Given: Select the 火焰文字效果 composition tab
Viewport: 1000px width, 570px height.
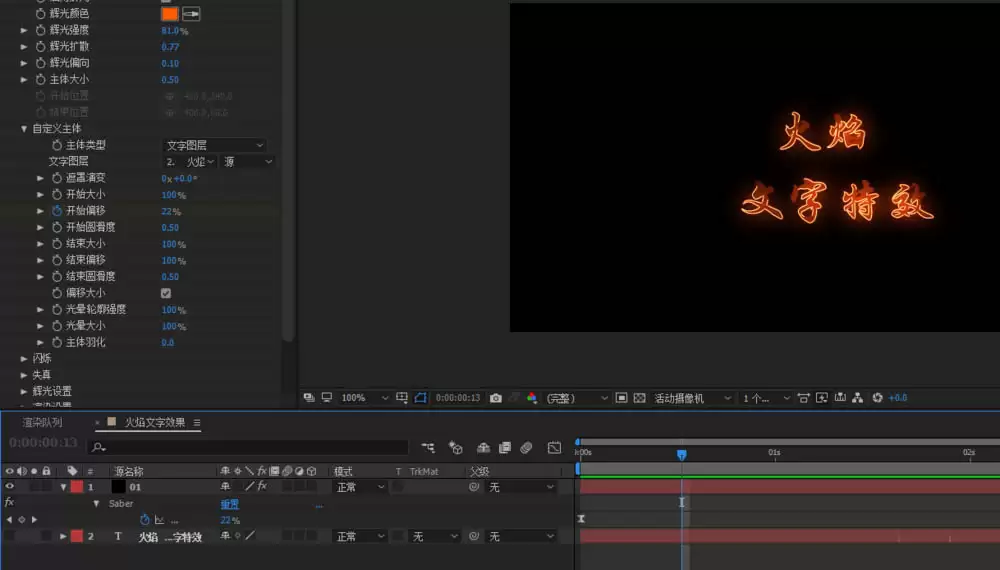Looking at the screenshot, I should point(154,422).
